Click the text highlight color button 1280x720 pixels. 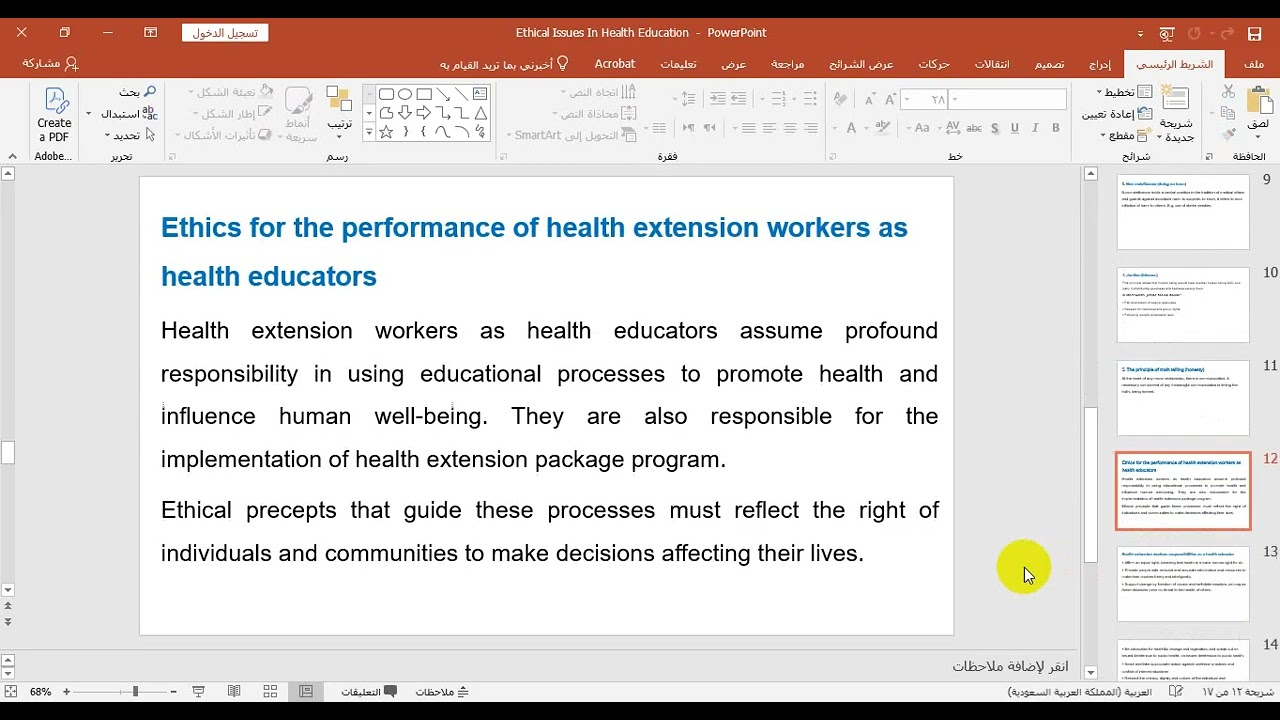click(883, 128)
